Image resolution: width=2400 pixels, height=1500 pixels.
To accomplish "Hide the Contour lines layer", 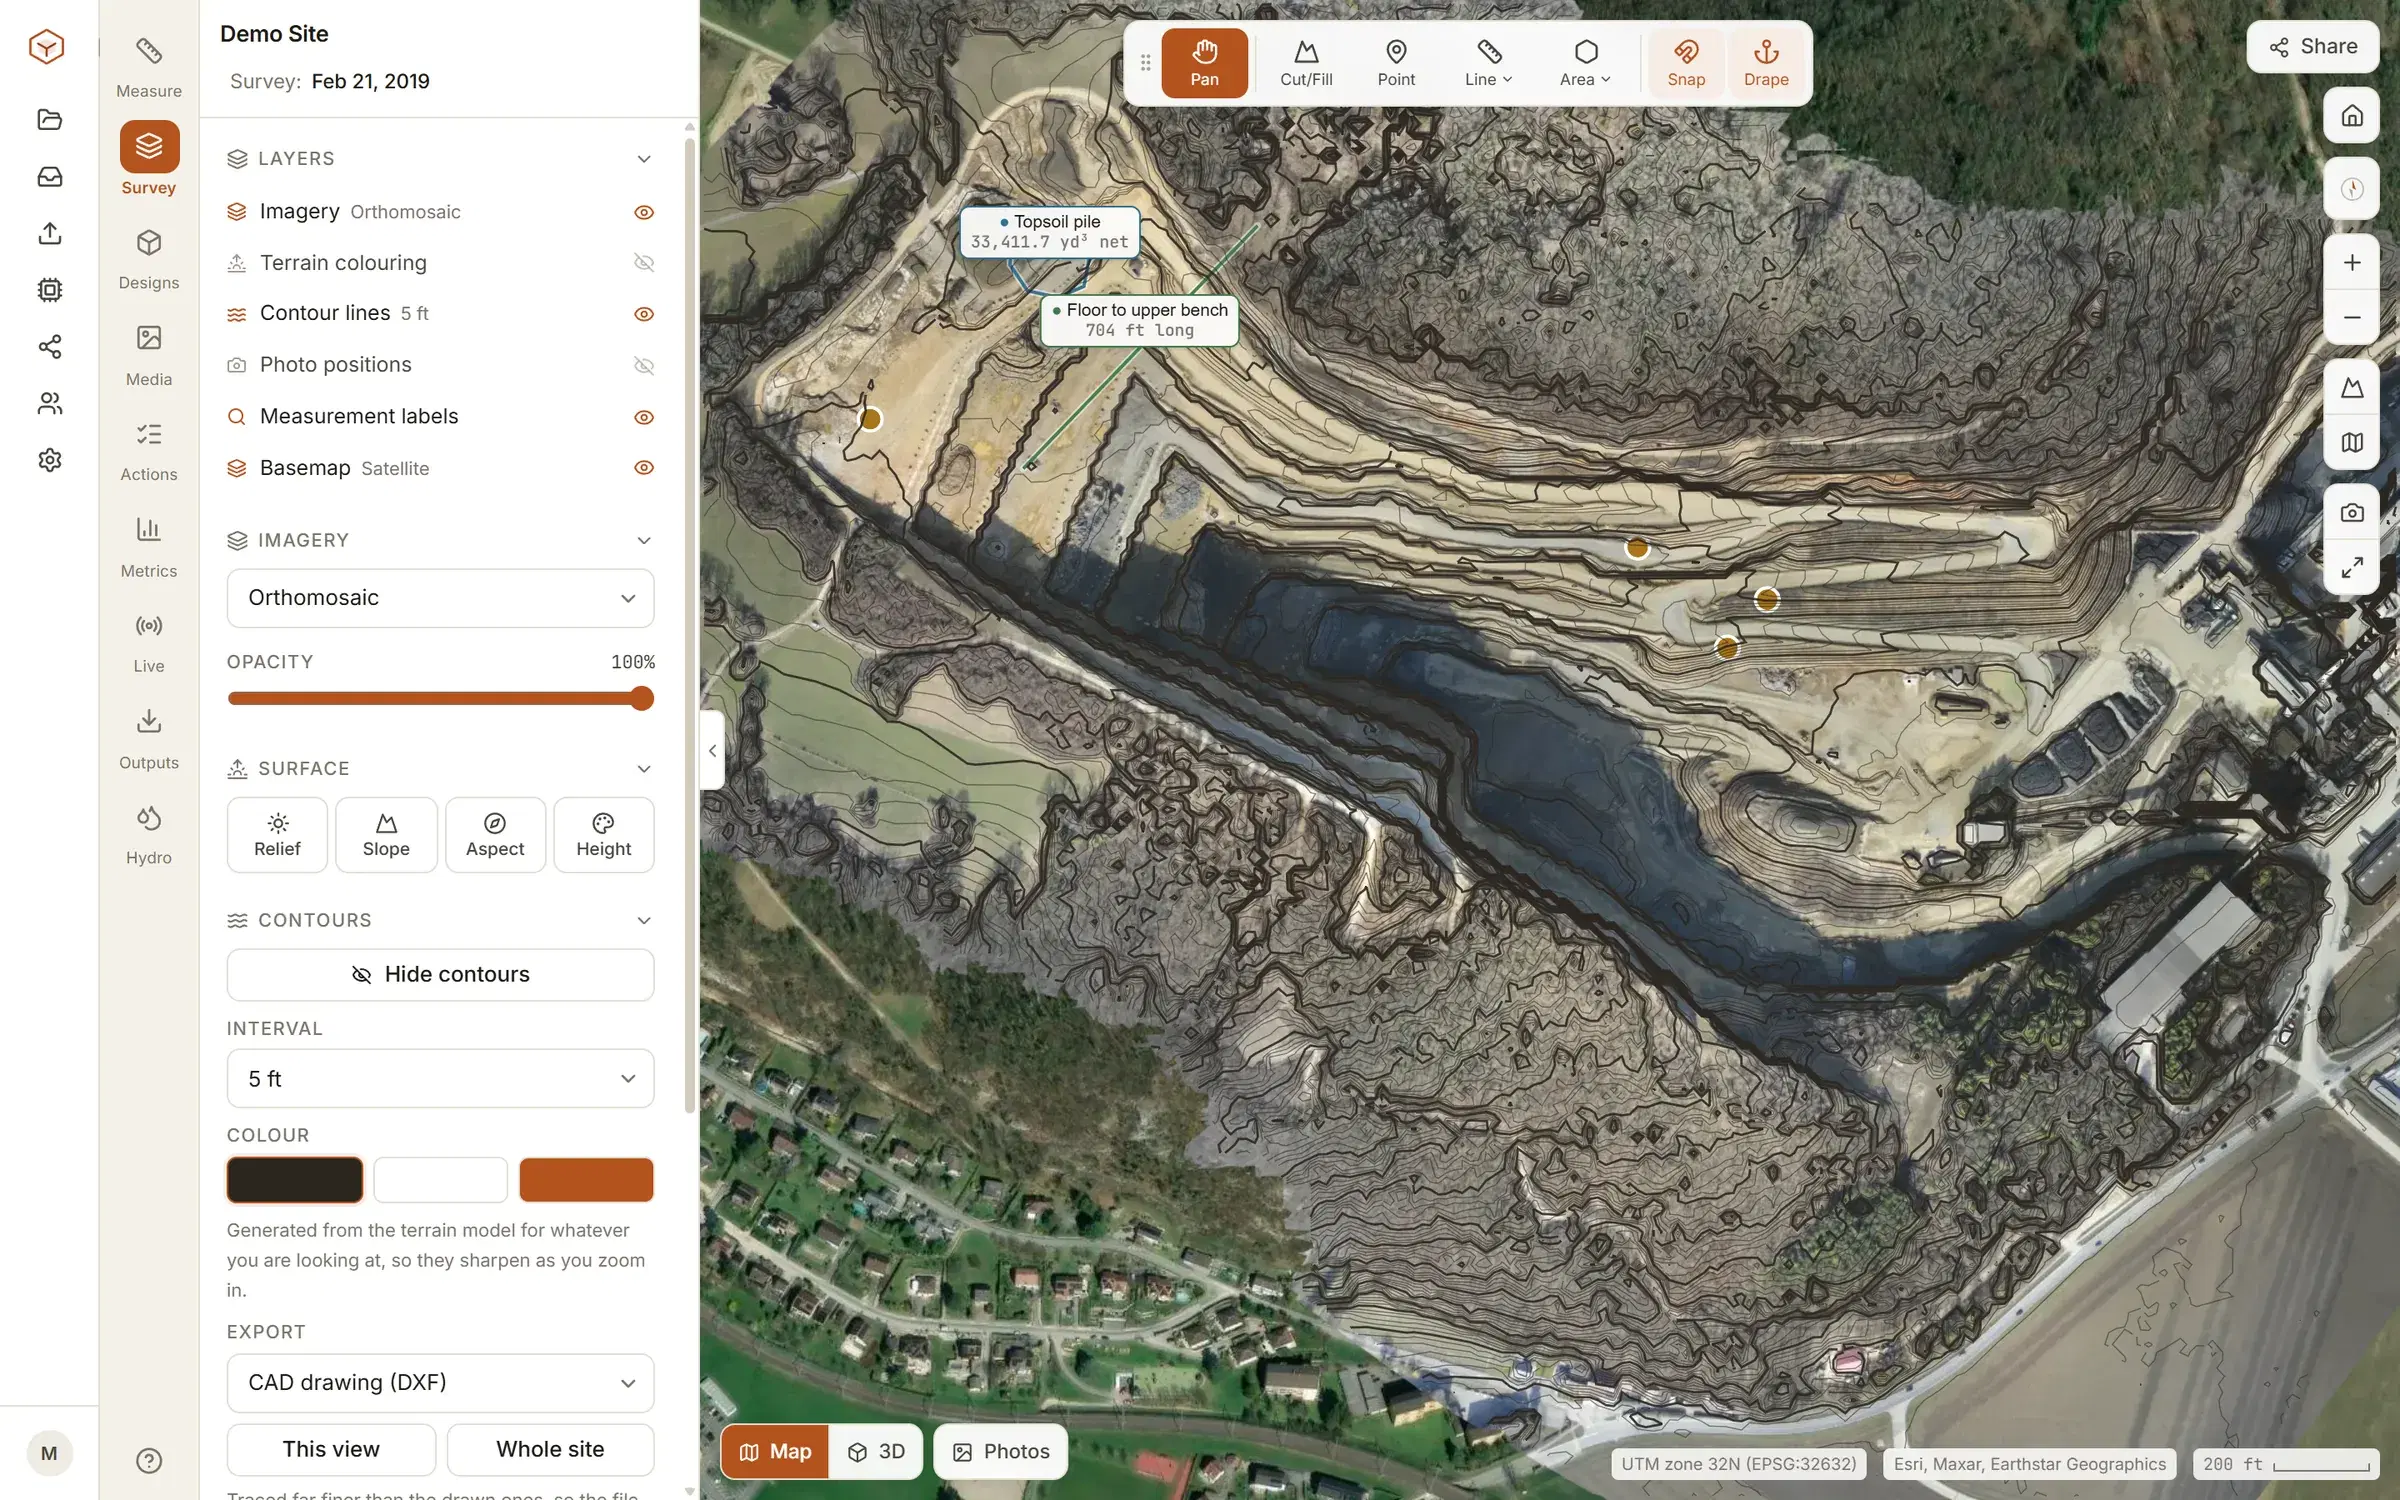I will 644,314.
